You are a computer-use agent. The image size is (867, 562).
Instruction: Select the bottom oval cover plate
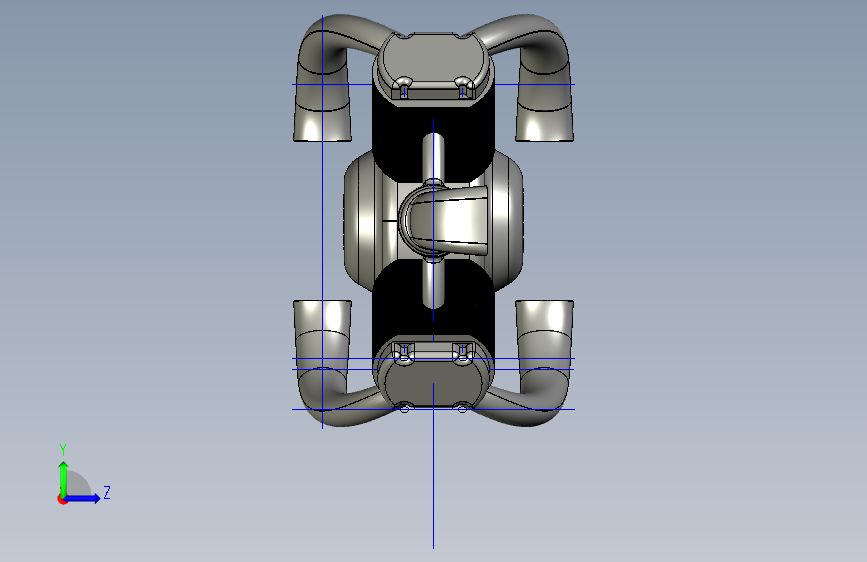pos(434,383)
